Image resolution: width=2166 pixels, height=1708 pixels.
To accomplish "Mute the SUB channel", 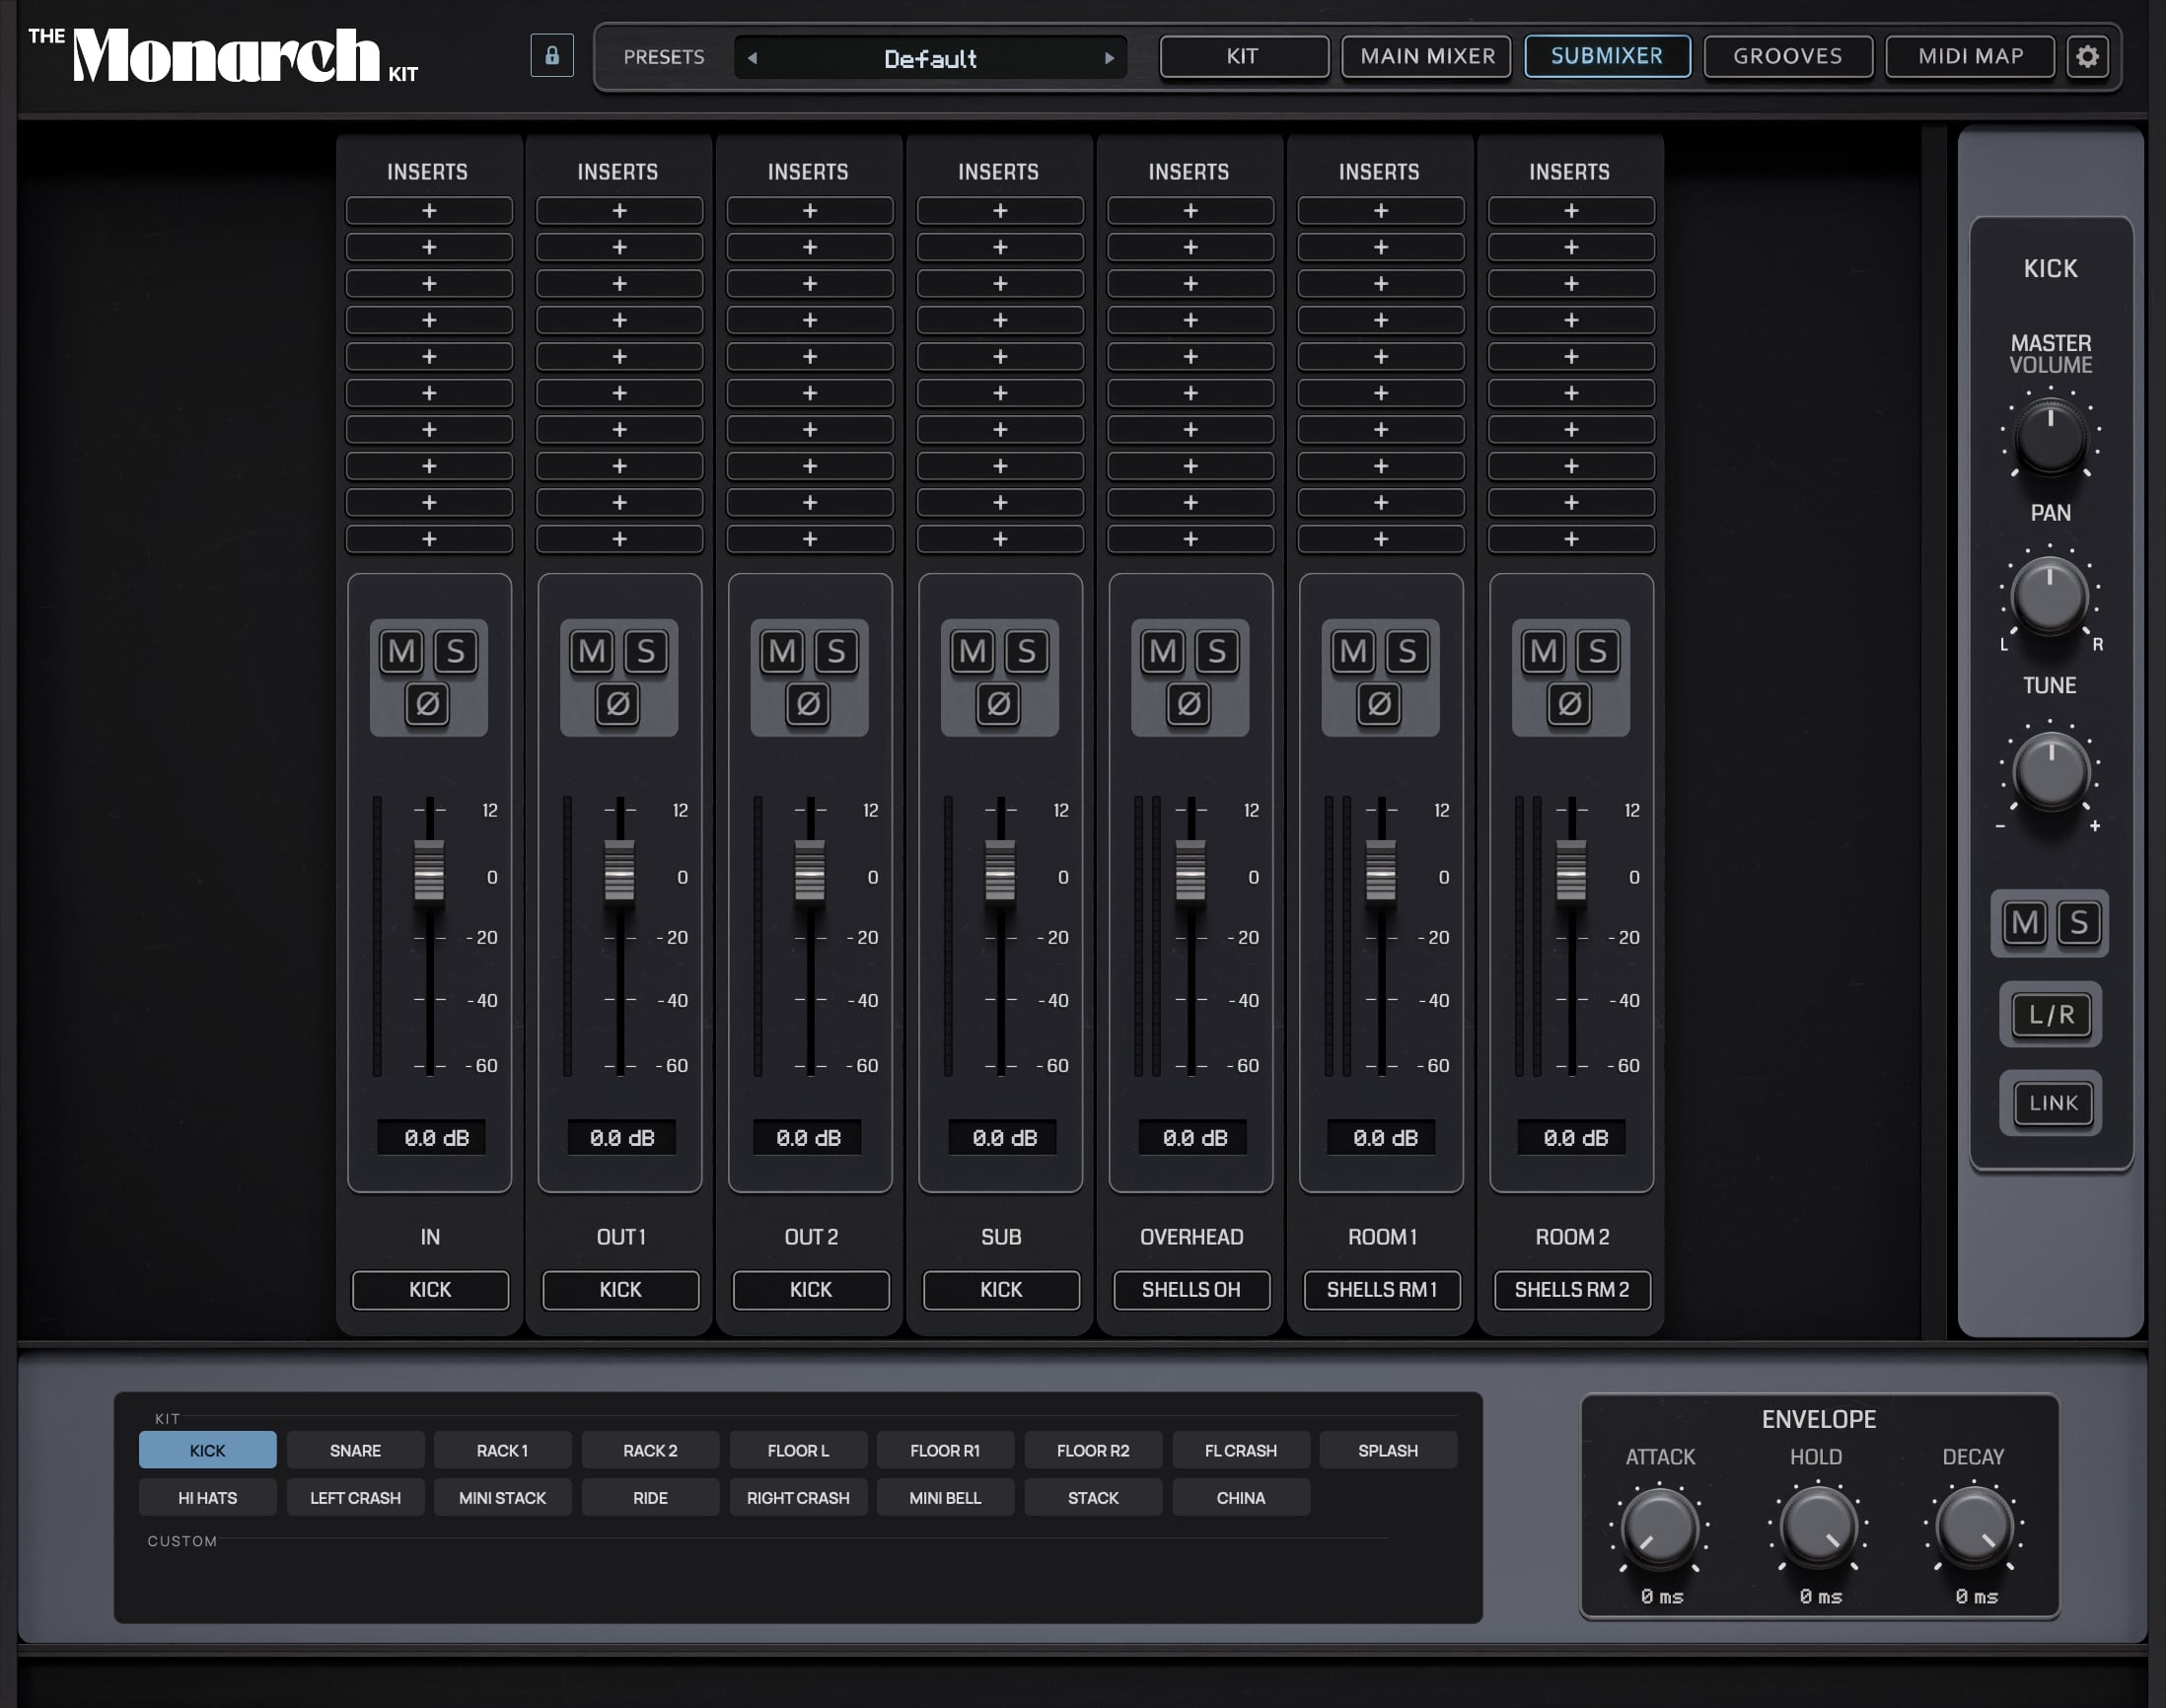I will (973, 652).
